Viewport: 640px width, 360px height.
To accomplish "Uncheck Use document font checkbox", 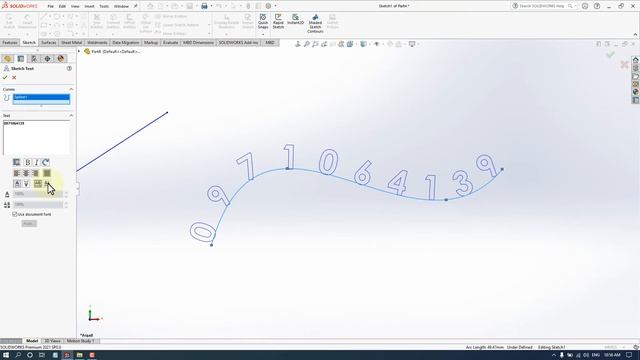I will [x=15, y=214].
